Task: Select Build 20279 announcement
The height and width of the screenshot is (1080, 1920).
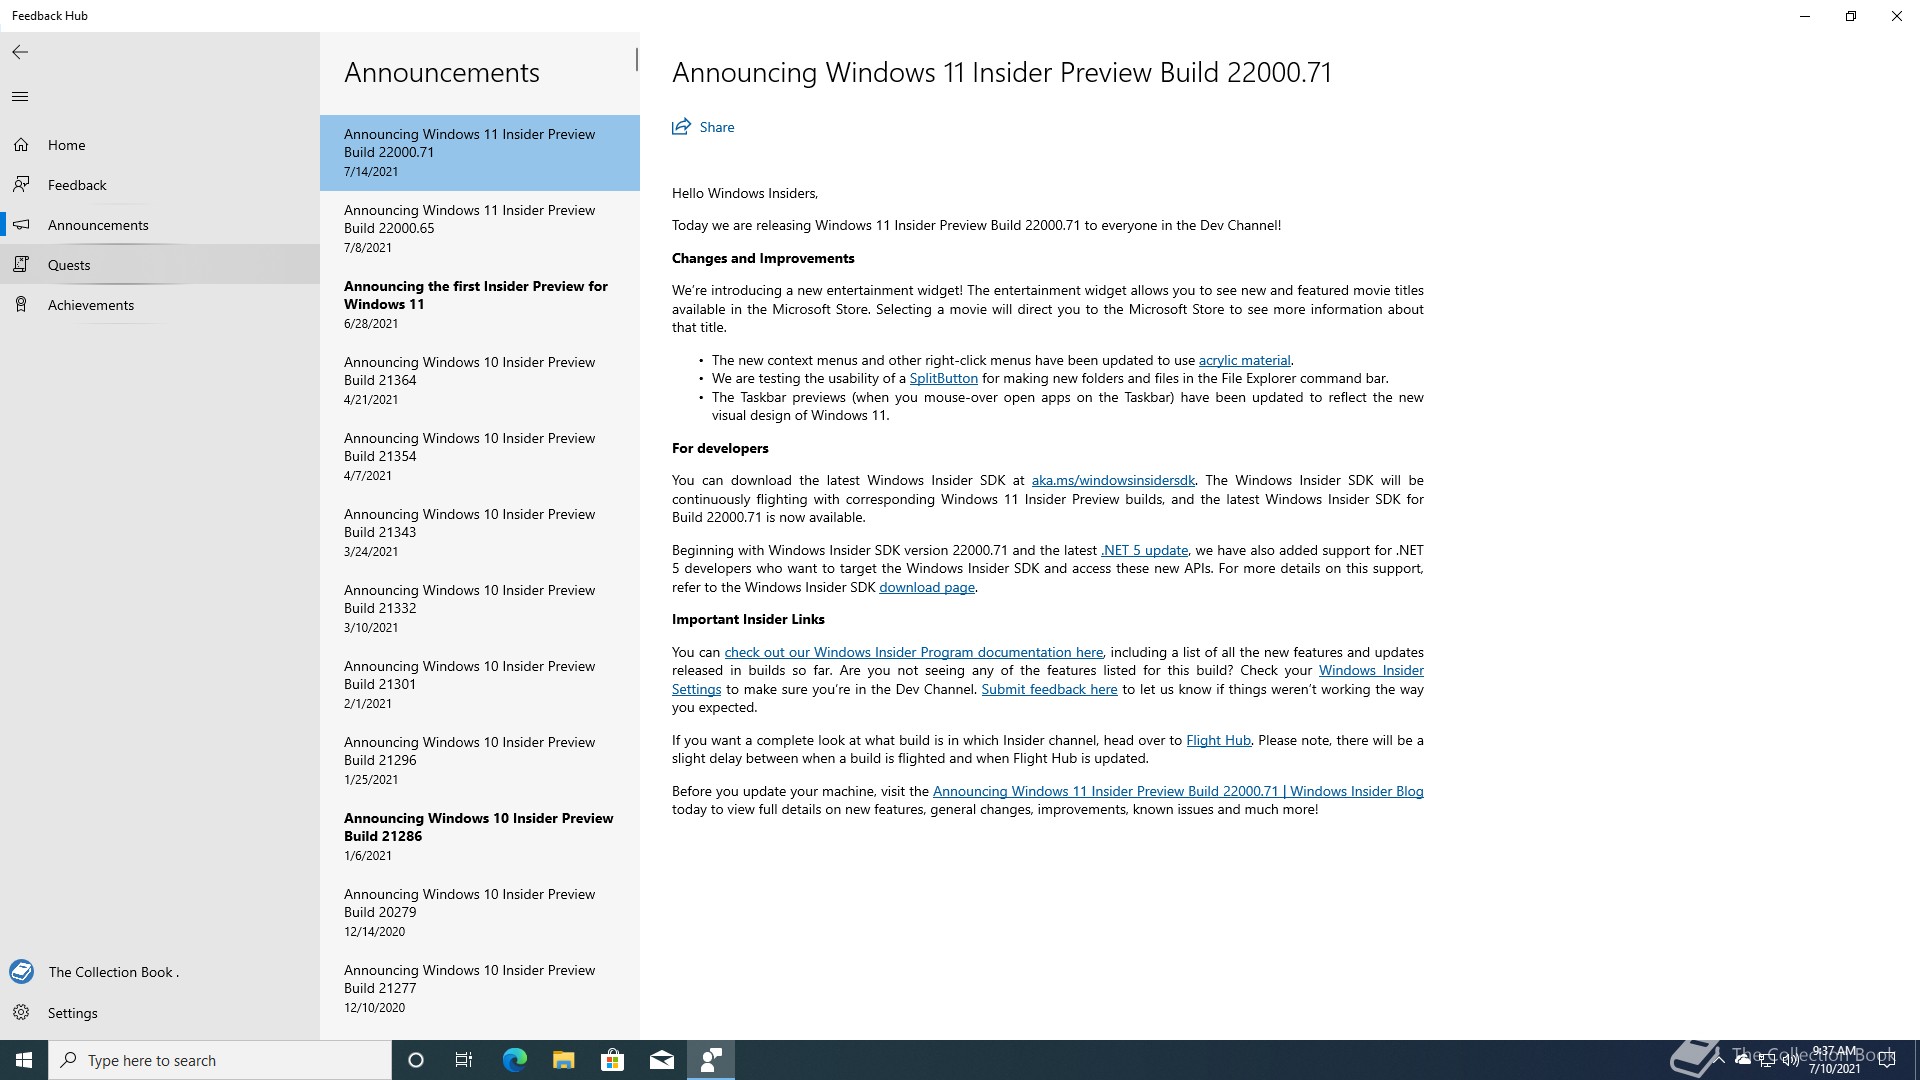Action: [x=480, y=913]
